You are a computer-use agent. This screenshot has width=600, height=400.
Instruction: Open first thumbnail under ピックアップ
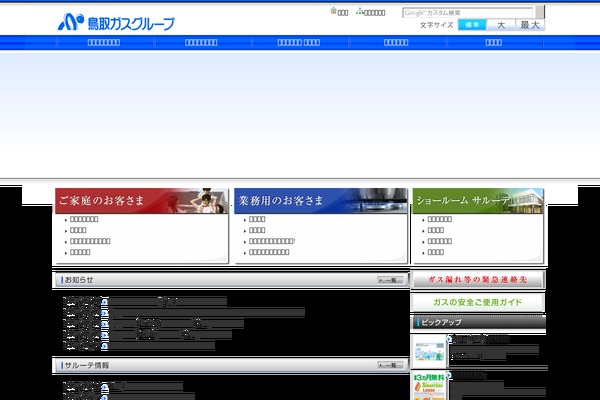click(x=429, y=351)
